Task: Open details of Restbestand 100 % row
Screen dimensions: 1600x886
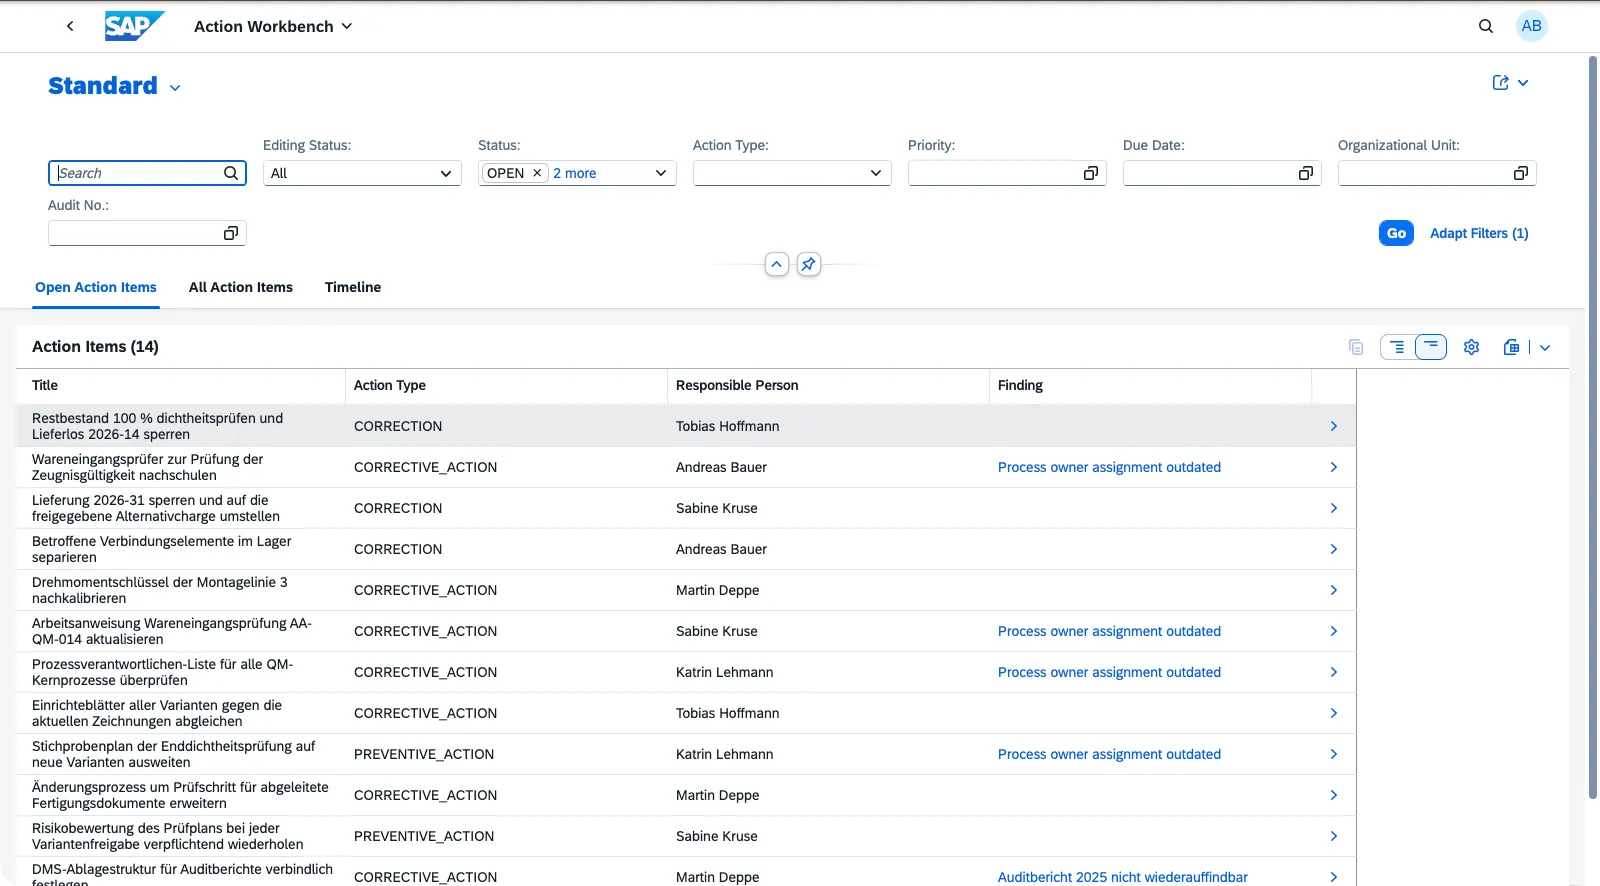Action: pos(1334,426)
